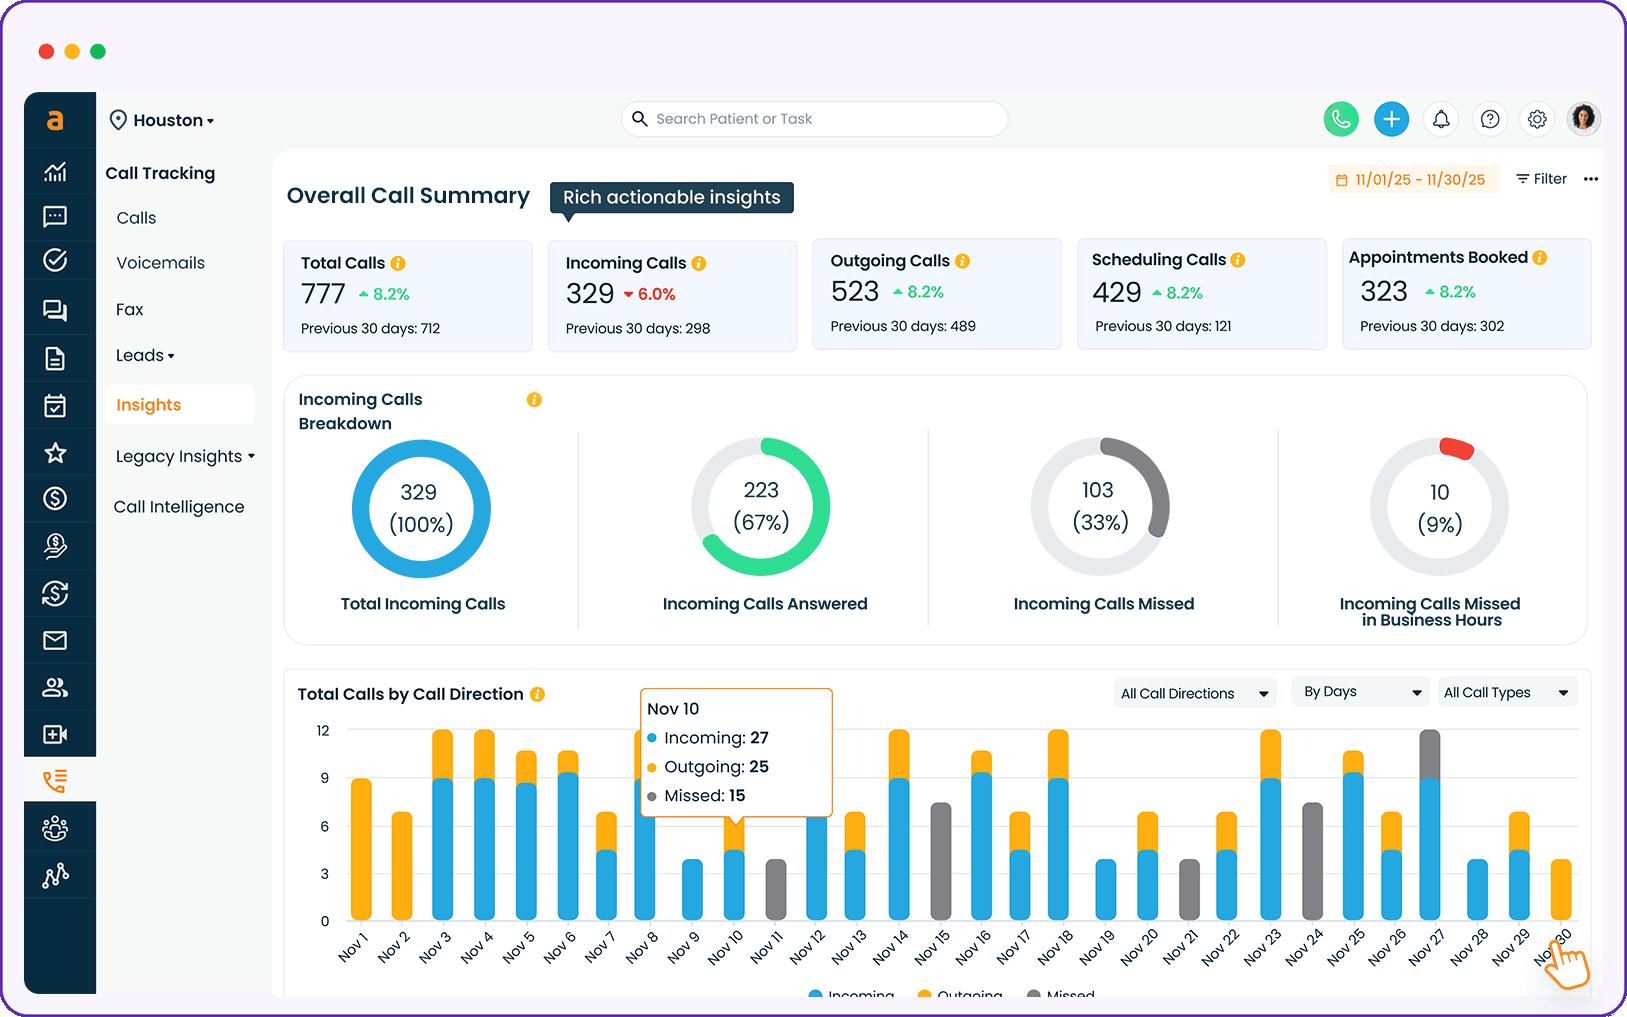Viewport: 1627px width, 1017px height.
Task: Click the notifications bell icon
Action: pos(1440,119)
